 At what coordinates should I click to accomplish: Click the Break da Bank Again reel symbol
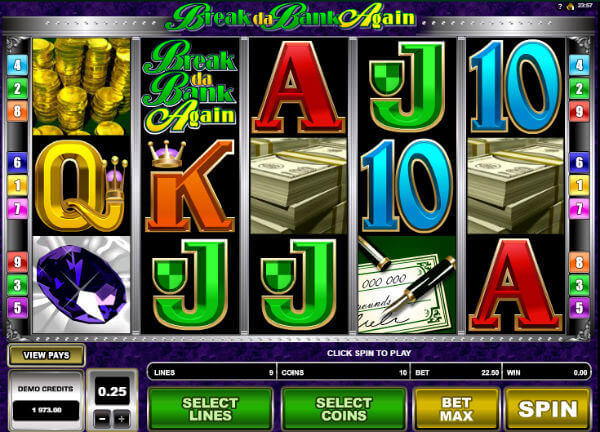(x=190, y=86)
